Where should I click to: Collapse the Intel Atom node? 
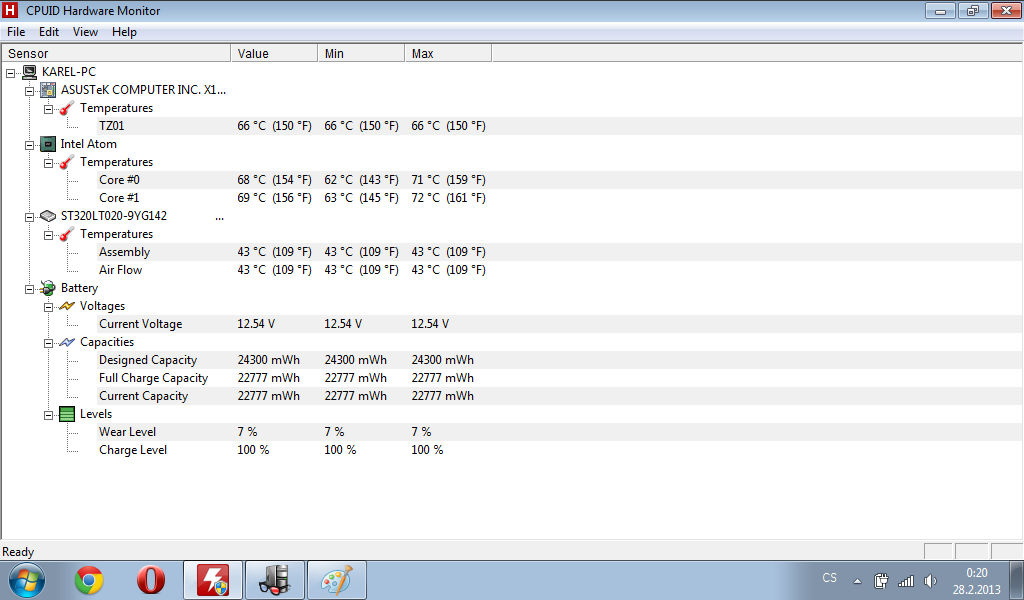pos(29,145)
